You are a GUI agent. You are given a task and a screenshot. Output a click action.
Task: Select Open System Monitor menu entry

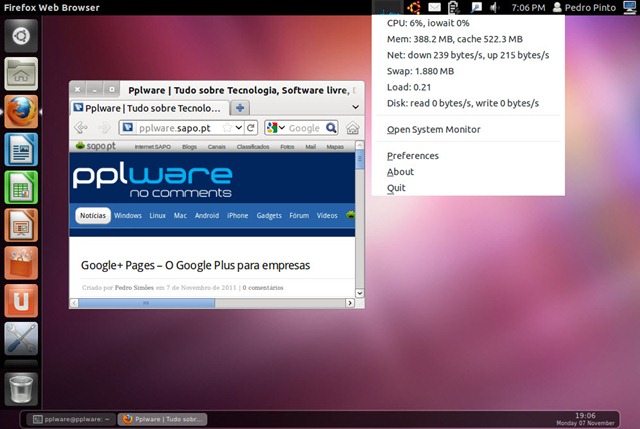(433, 129)
